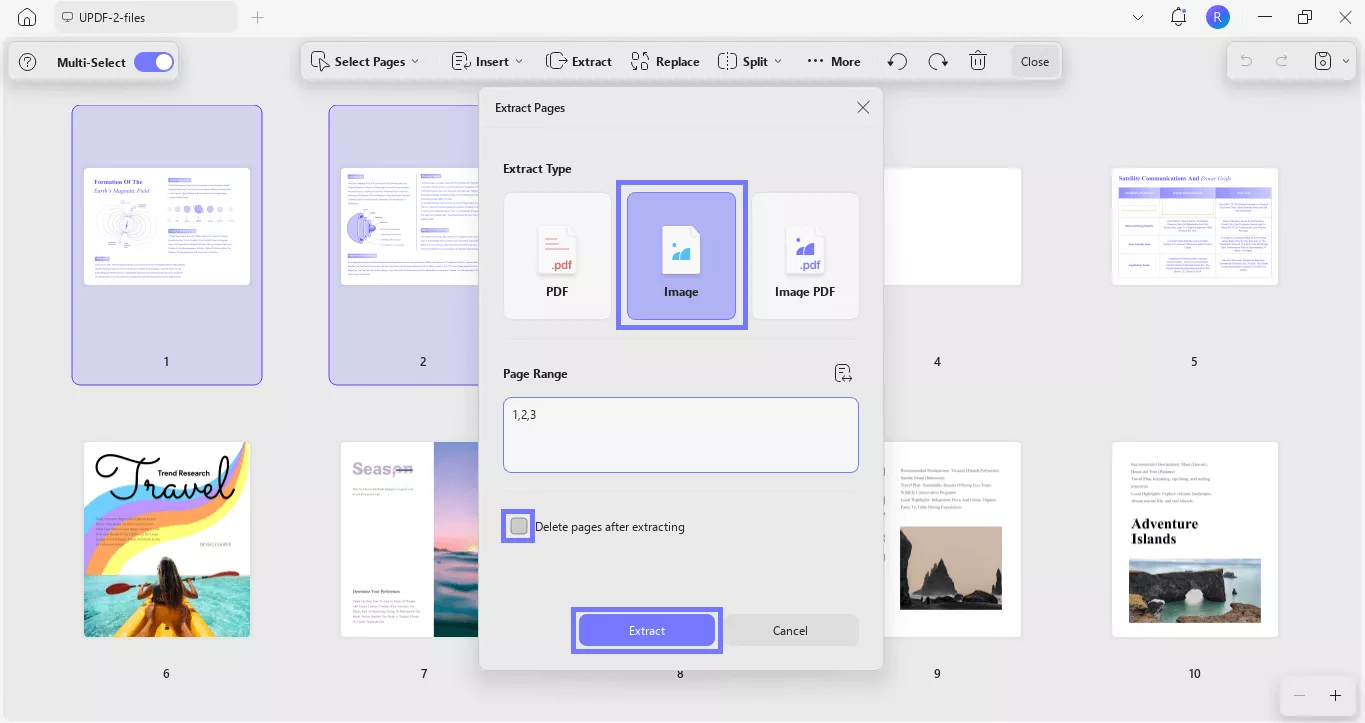Open the notifications bell icon

click(x=1178, y=17)
